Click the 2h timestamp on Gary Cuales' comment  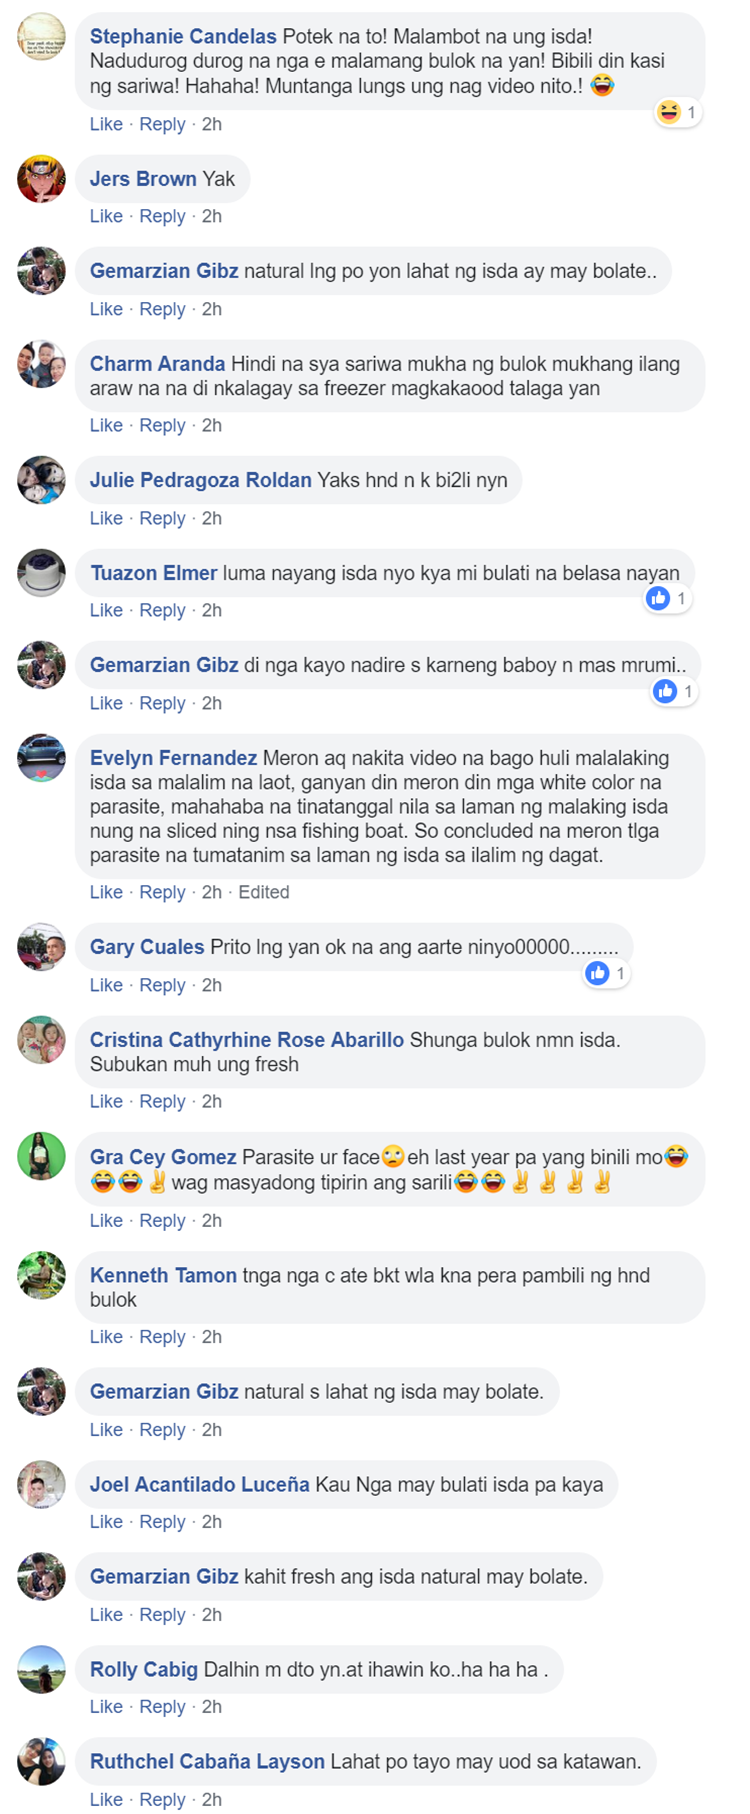[212, 985]
